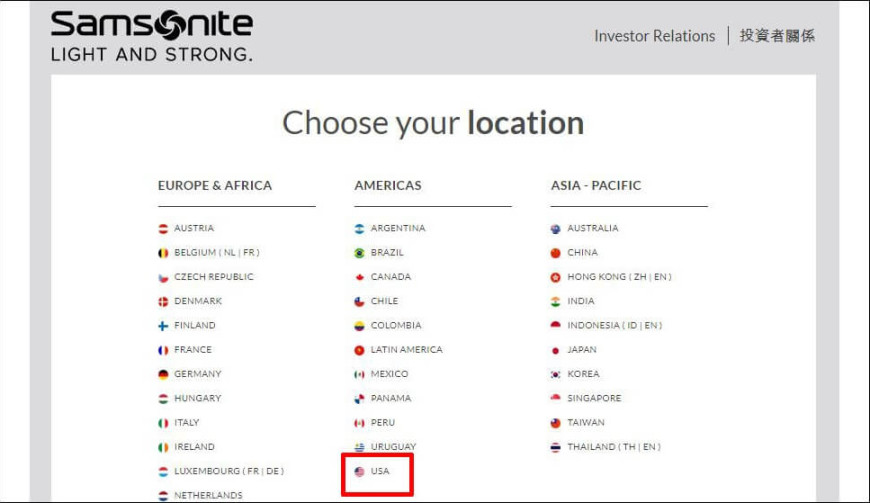Choose COLOMBIA location
This screenshot has width=870, height=503.
pyautogui.click(x=396, y=326)
